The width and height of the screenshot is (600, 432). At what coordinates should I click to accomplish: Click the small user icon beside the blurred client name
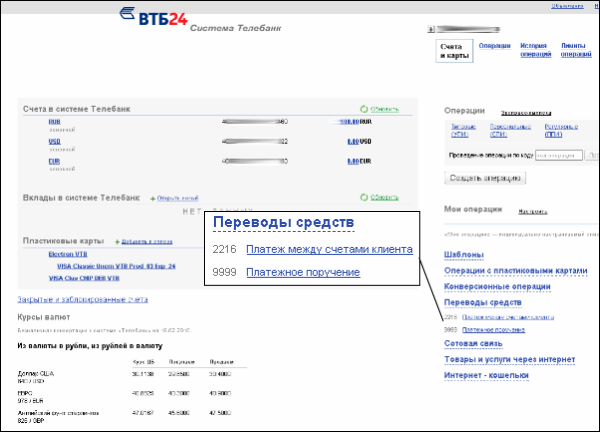(431, 29)
